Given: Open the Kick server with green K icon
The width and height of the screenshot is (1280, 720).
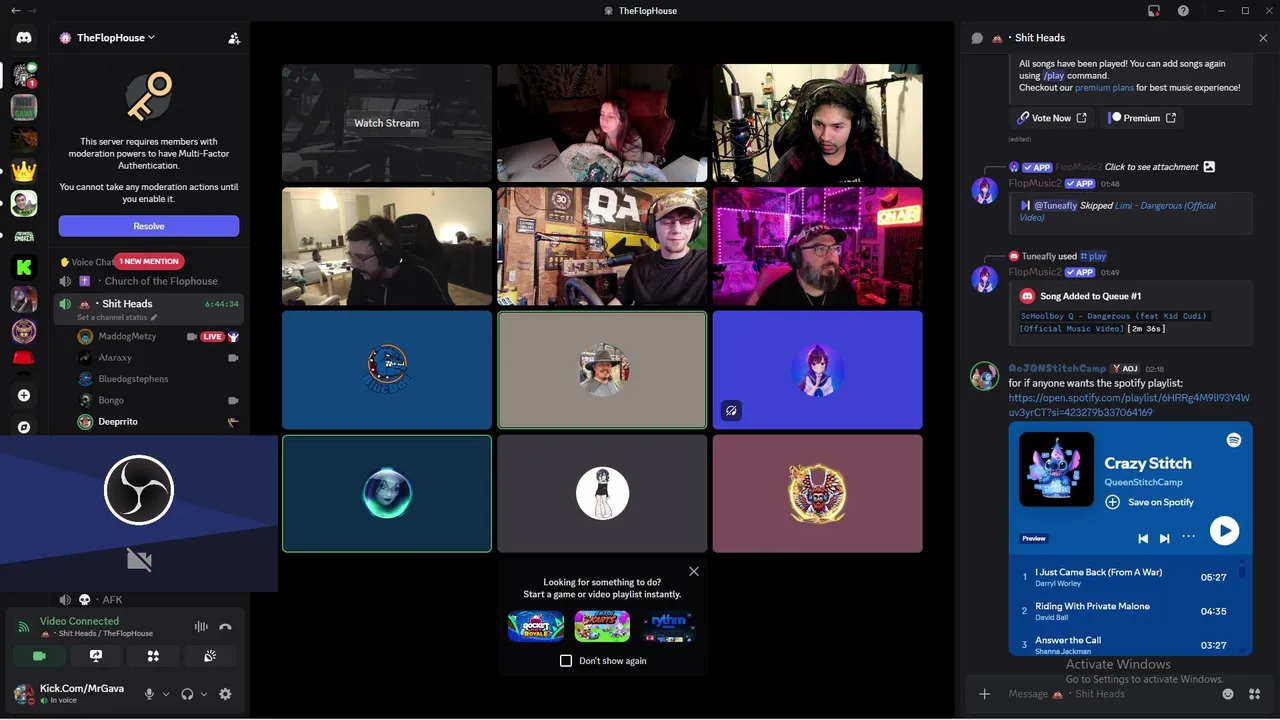Looking at the screenshot, I should [x=24, y=267].
